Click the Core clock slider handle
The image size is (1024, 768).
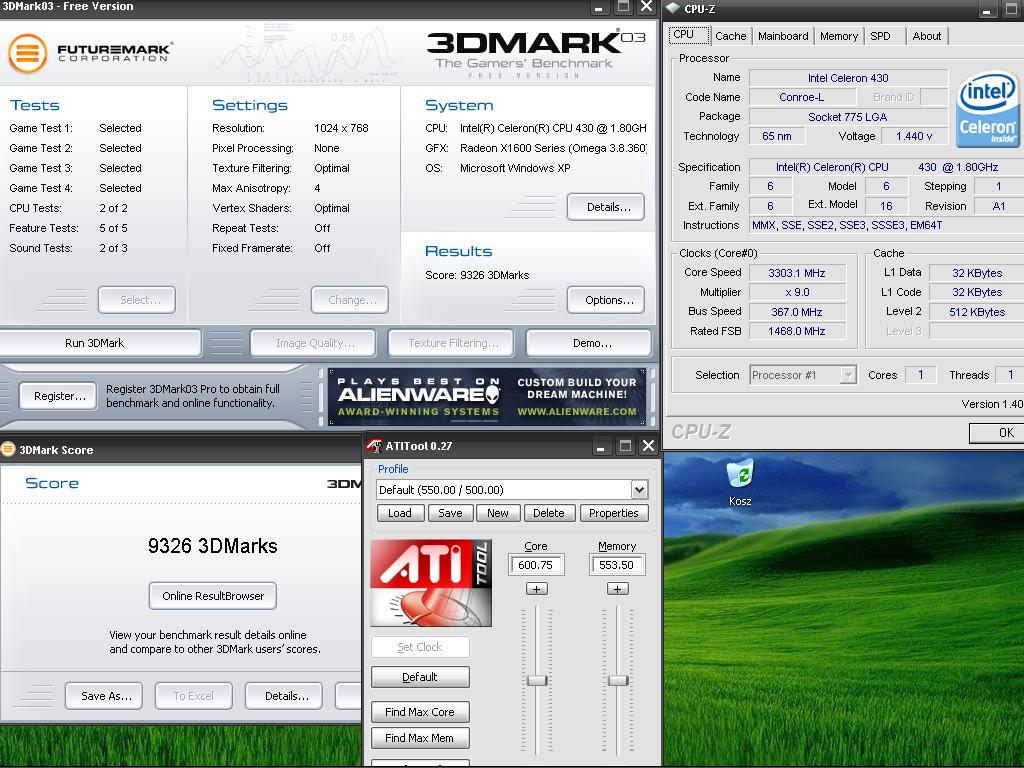pos(537,680)
